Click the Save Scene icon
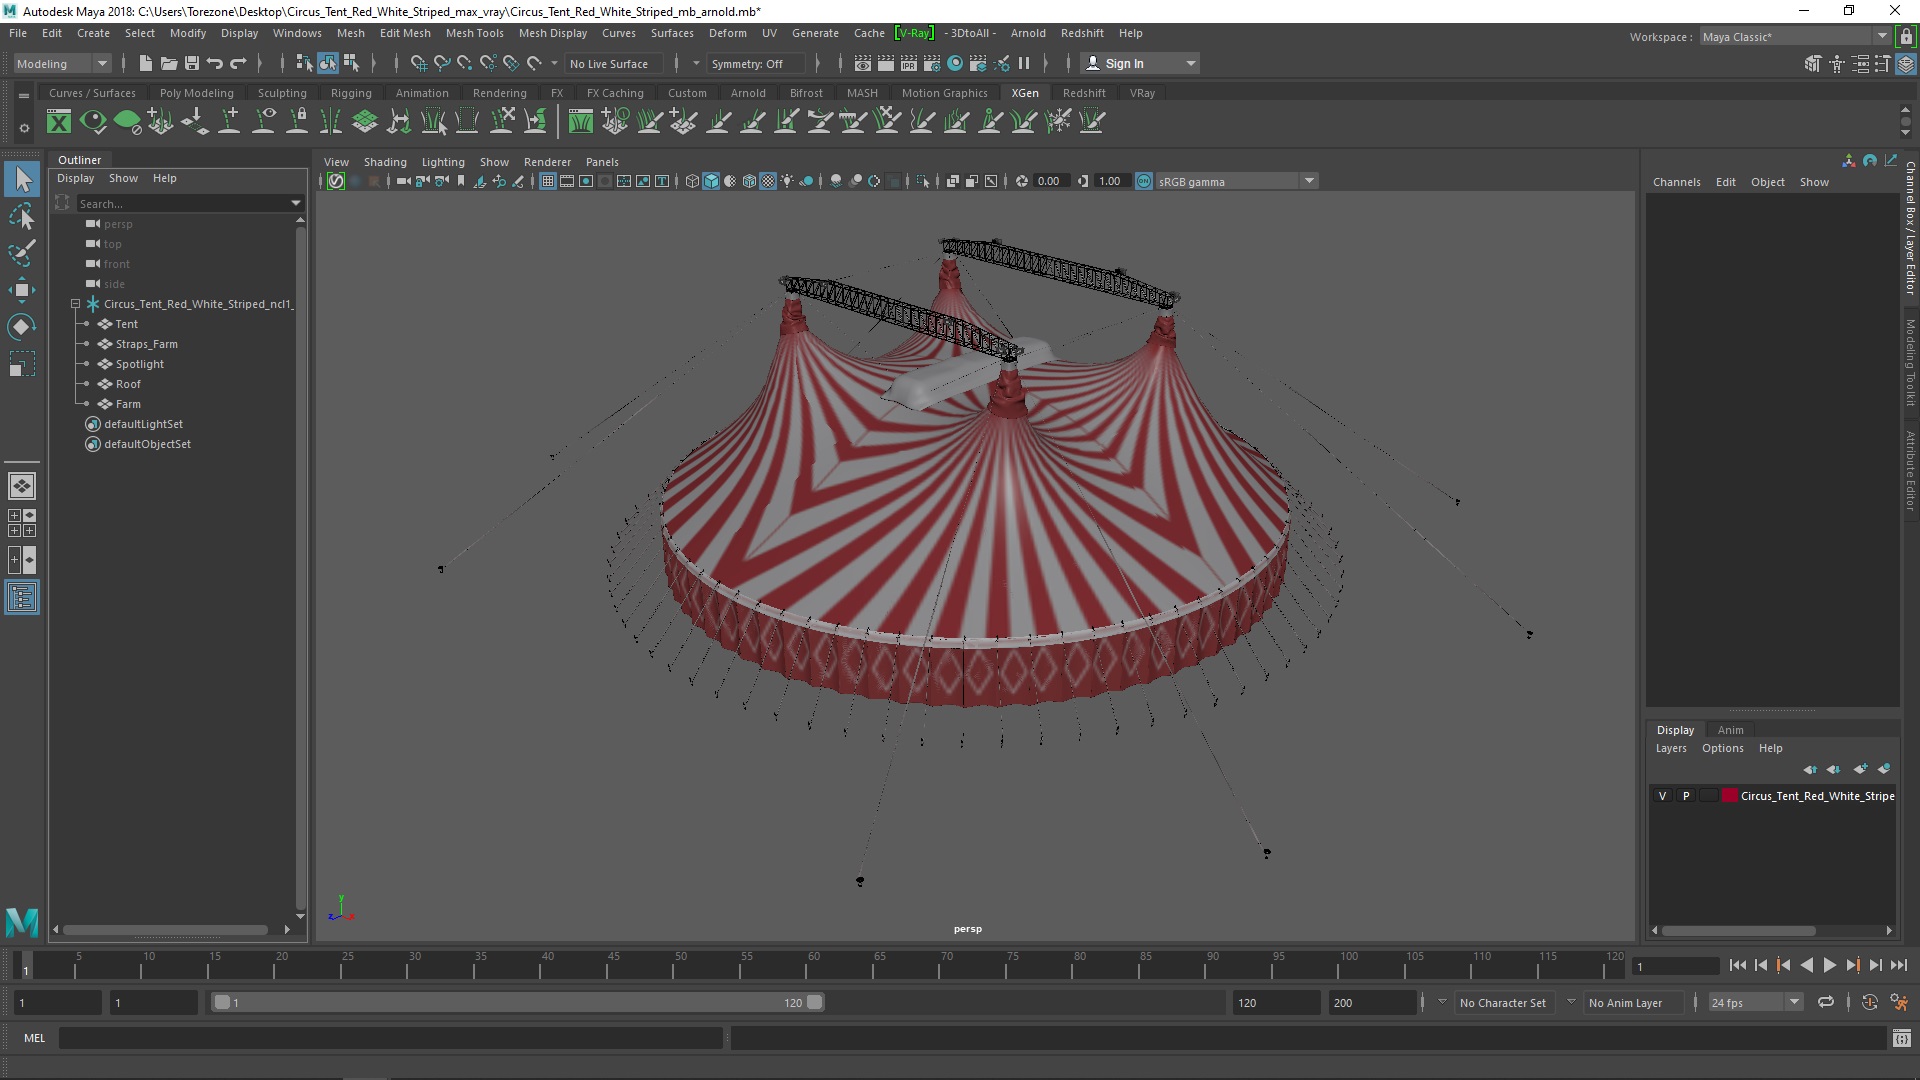 pos(192,63)
